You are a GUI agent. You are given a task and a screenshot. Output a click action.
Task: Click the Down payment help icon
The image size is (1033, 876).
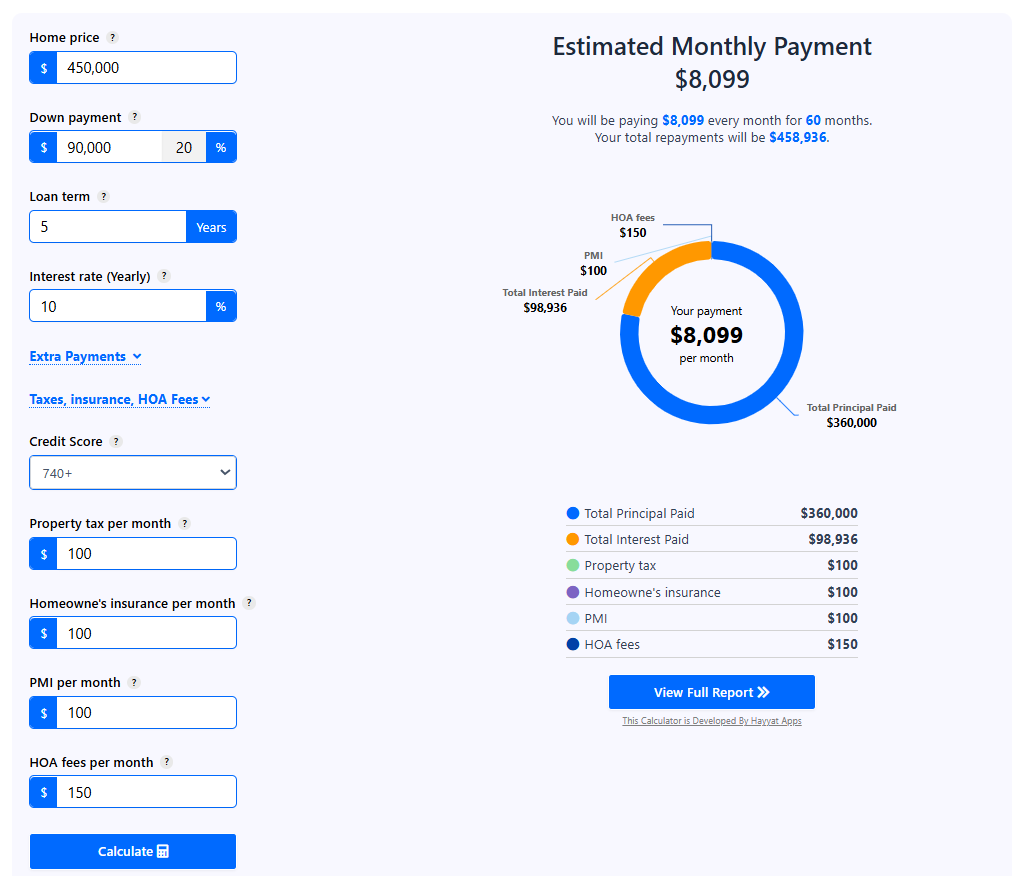tap(134, 117)
